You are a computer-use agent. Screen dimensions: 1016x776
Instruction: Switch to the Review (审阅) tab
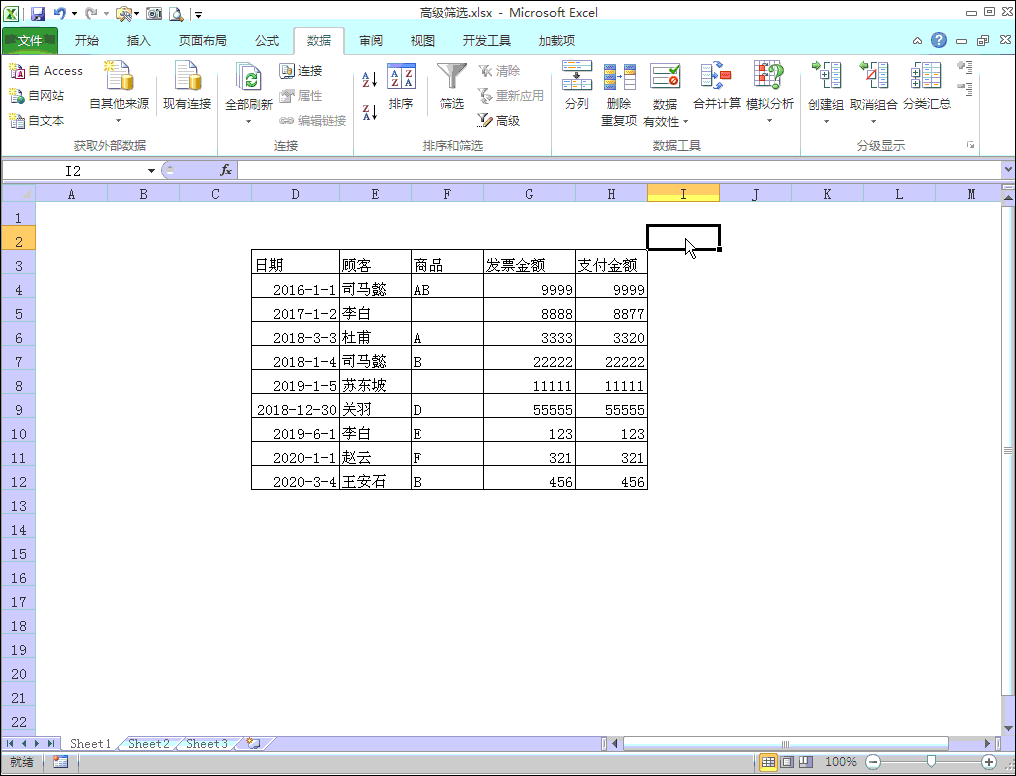(x=371, y=41)
